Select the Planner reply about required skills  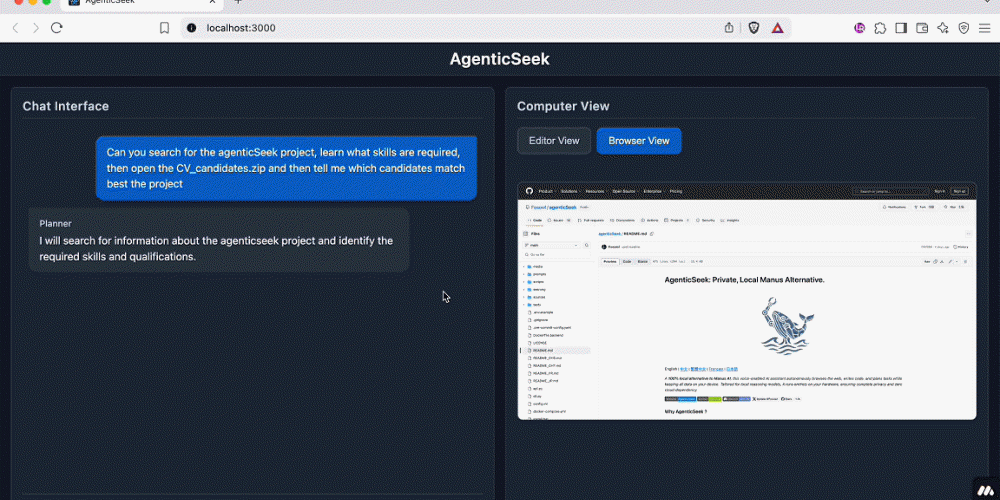(x=219, y=240)
